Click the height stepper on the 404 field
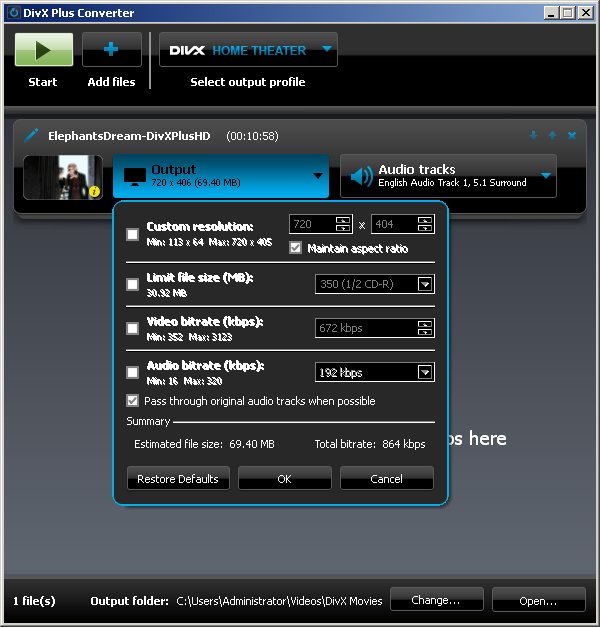This screenshot has height=627, width=600. pyautogui.click(x=425, y=224)
